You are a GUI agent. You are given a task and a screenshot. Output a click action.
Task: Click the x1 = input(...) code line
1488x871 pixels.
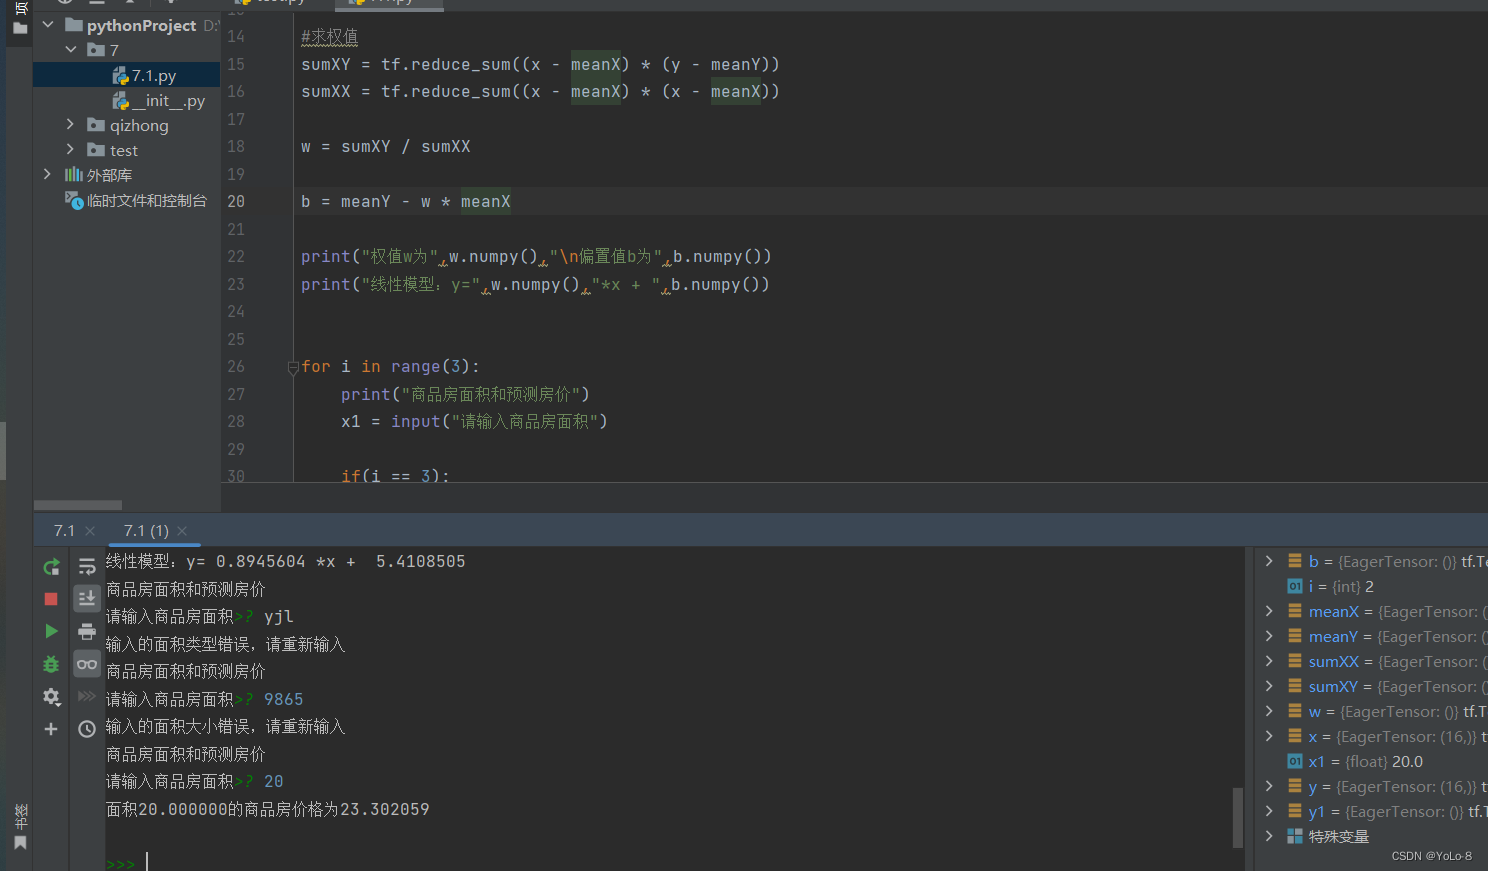(x=474, y=422)
